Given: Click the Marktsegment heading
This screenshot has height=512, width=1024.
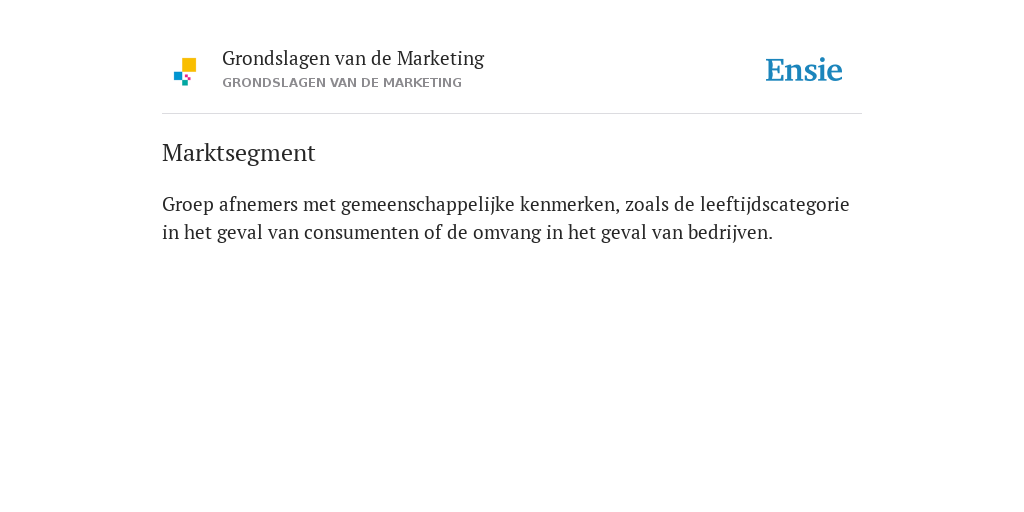Looking at the screenshot, I should pyautogui.click(x=238, y=153).
